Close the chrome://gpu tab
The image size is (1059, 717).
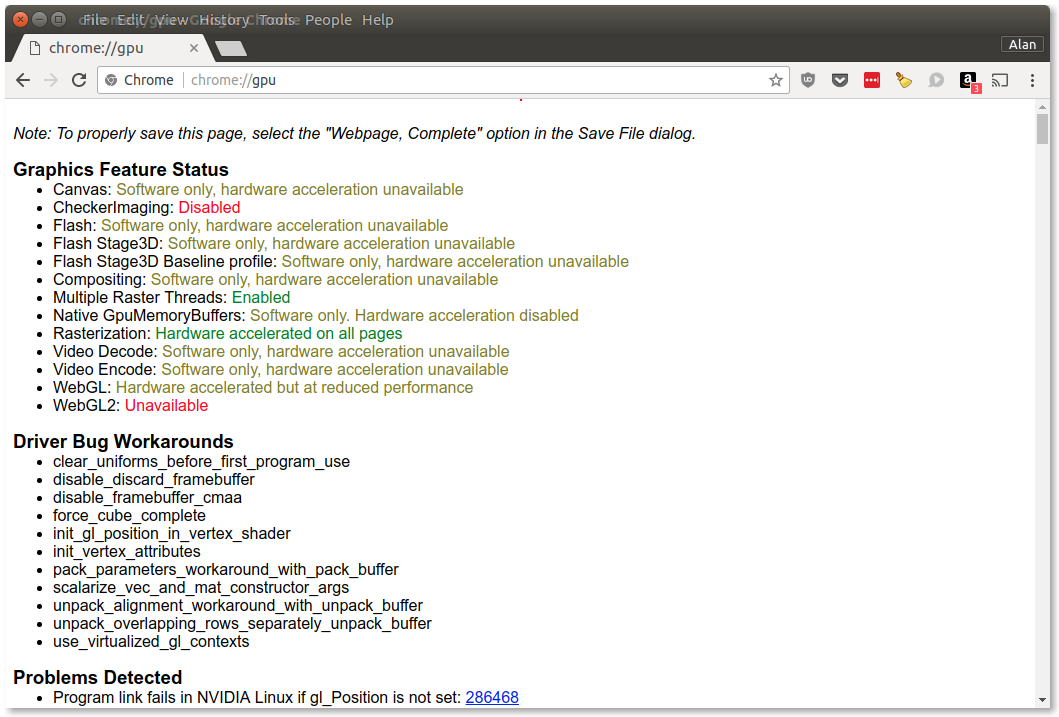tap(194, 48)
